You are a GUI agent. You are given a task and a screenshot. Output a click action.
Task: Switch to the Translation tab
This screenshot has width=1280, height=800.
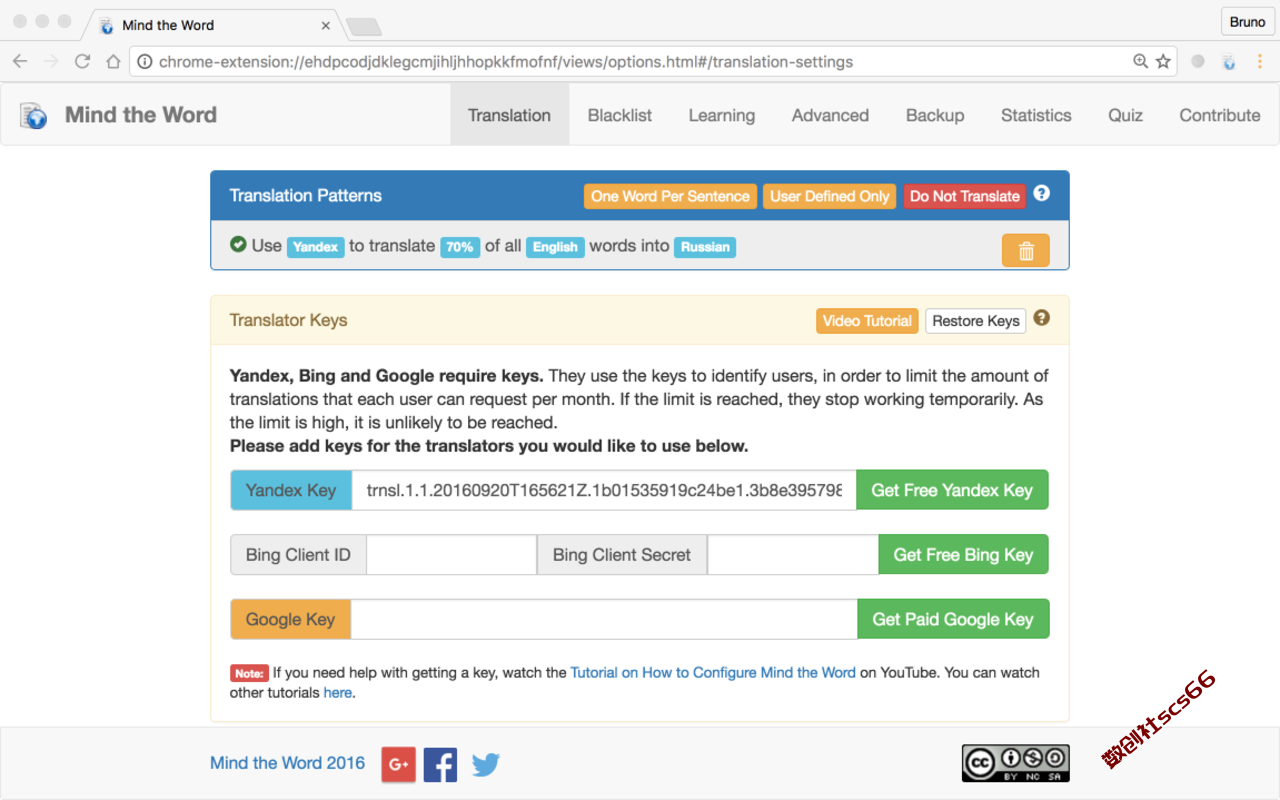coord(509,115)
